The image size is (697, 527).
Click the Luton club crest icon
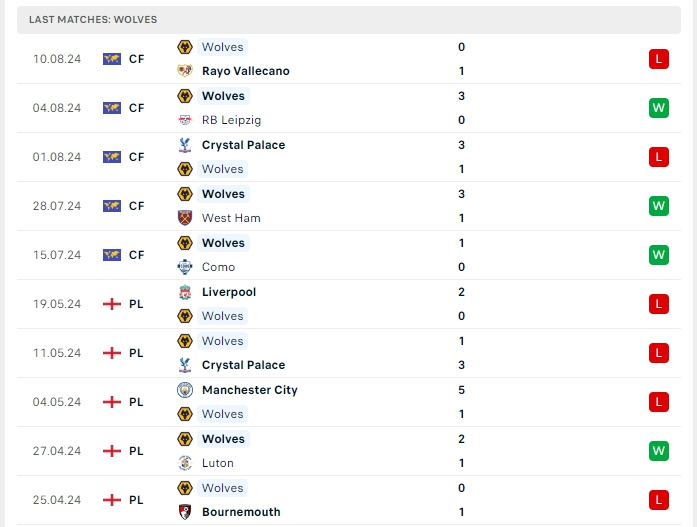[184, 463]
